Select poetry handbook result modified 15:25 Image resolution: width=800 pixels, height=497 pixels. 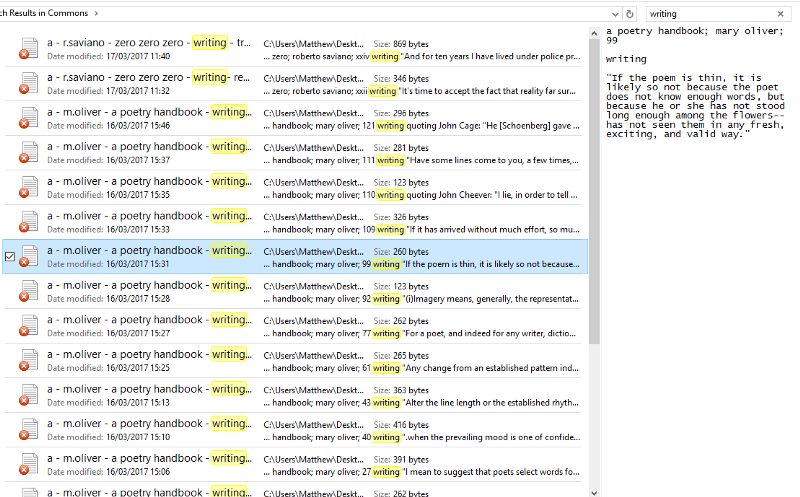pos(150,354)
